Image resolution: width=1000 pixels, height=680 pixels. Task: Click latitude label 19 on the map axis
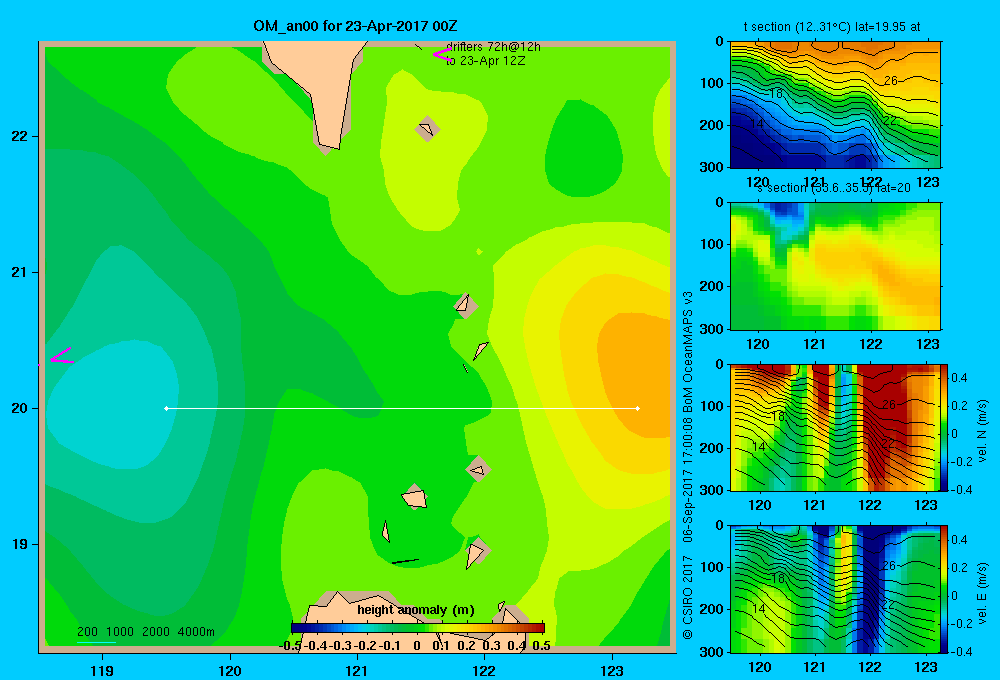tap(20, 544)
